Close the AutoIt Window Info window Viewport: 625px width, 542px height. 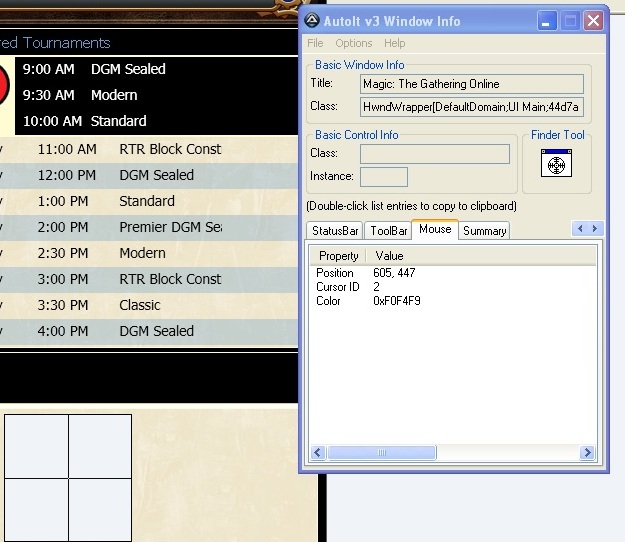pos(594,20)
